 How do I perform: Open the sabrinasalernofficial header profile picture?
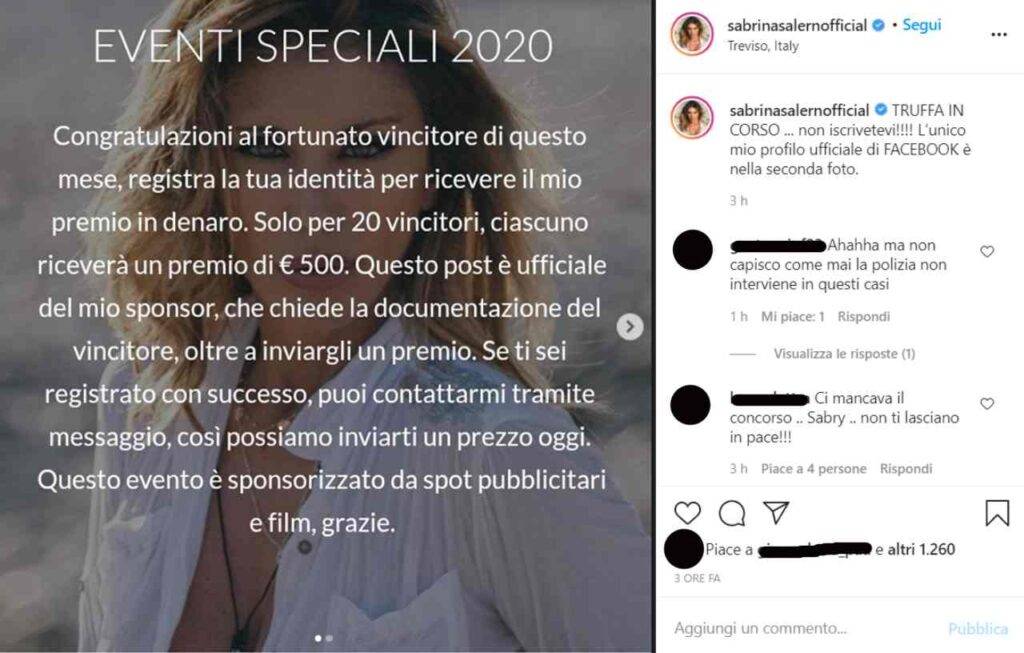pos(692,33)
